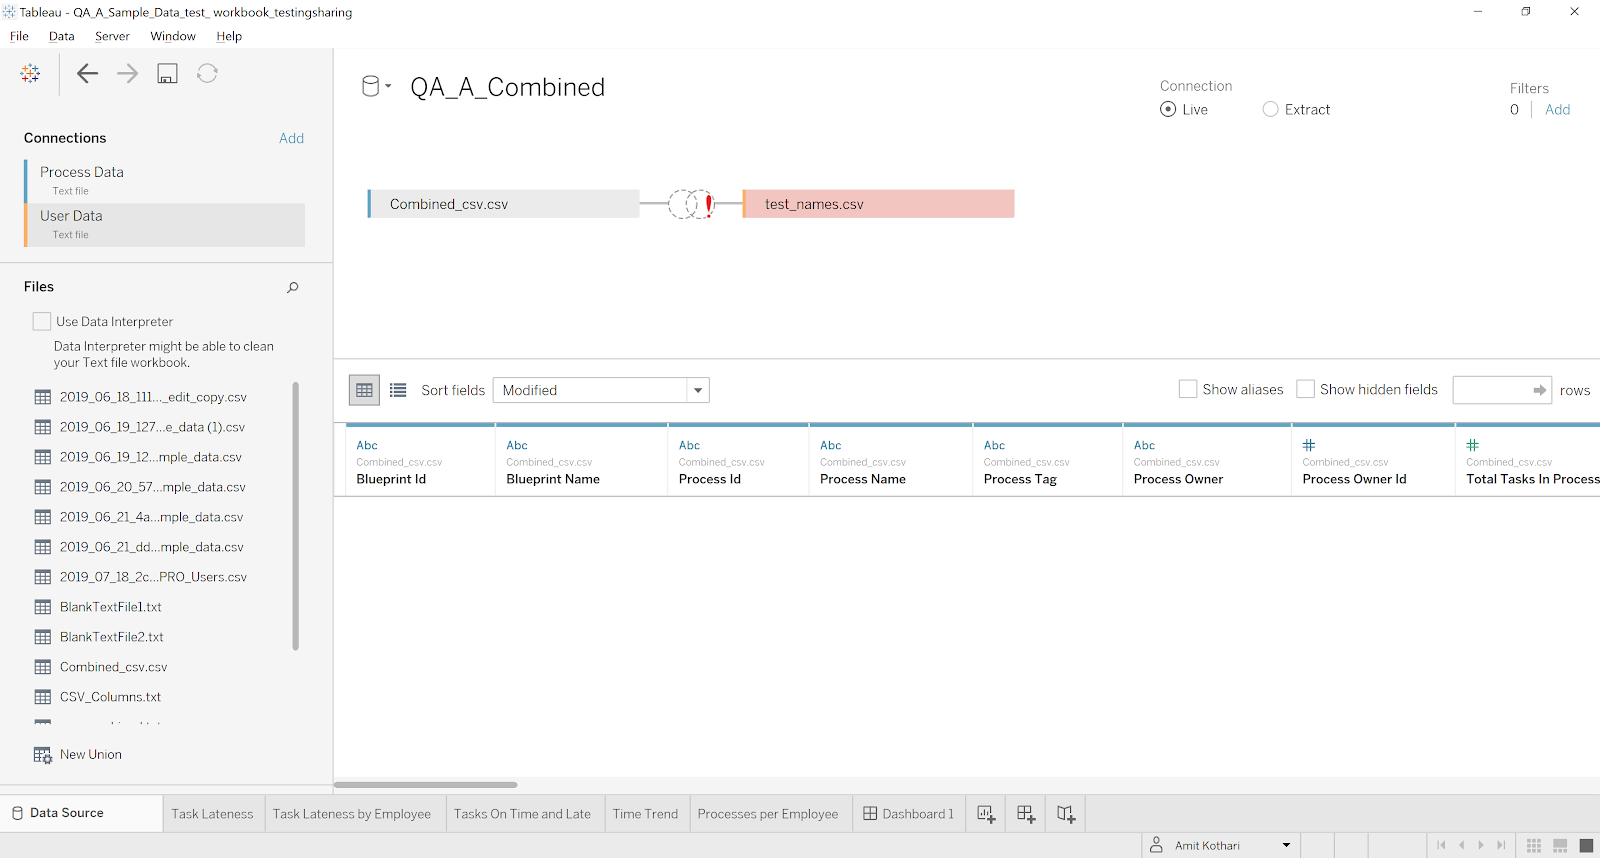Click the data grid horizontal scrollbar

point(426,785)
